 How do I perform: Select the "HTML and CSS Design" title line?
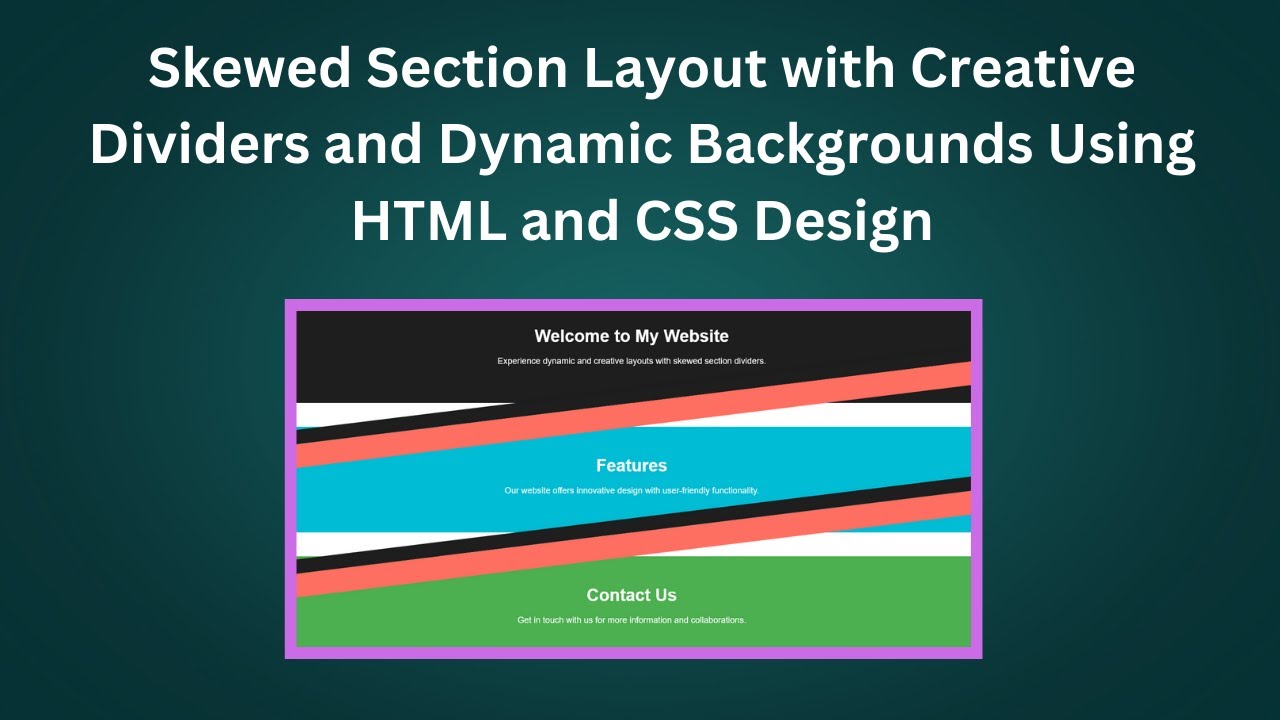pyautogui.click(x=641, y=221)
